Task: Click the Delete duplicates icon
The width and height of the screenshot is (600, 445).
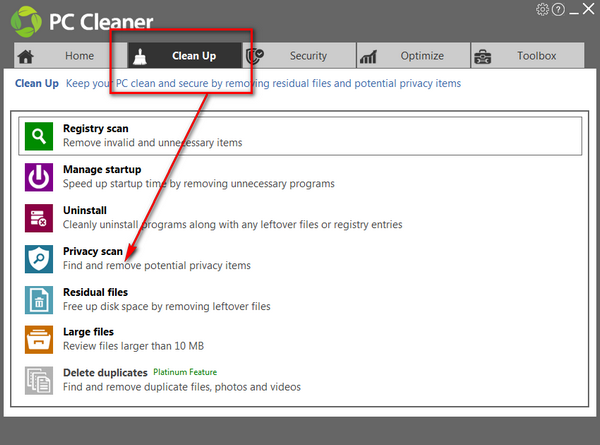Action: 39,380
